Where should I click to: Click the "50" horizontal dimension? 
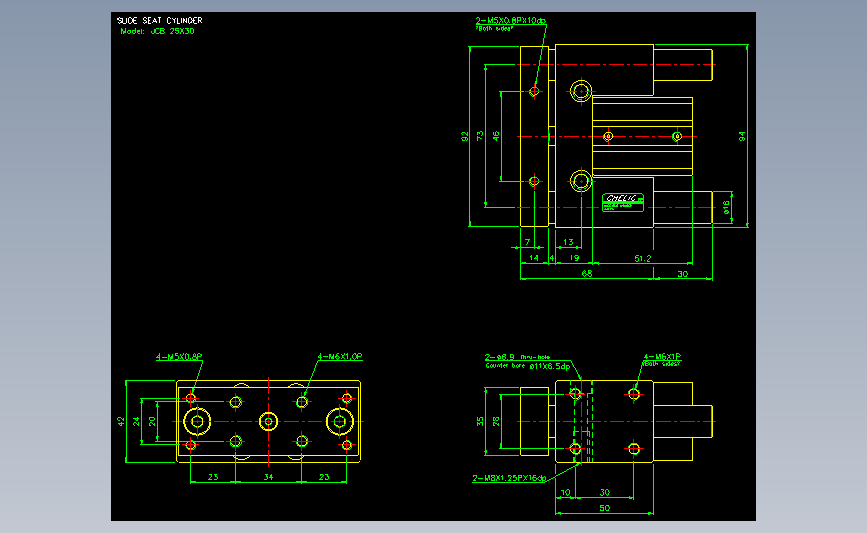pyautogui.click(x=605, y=508)
